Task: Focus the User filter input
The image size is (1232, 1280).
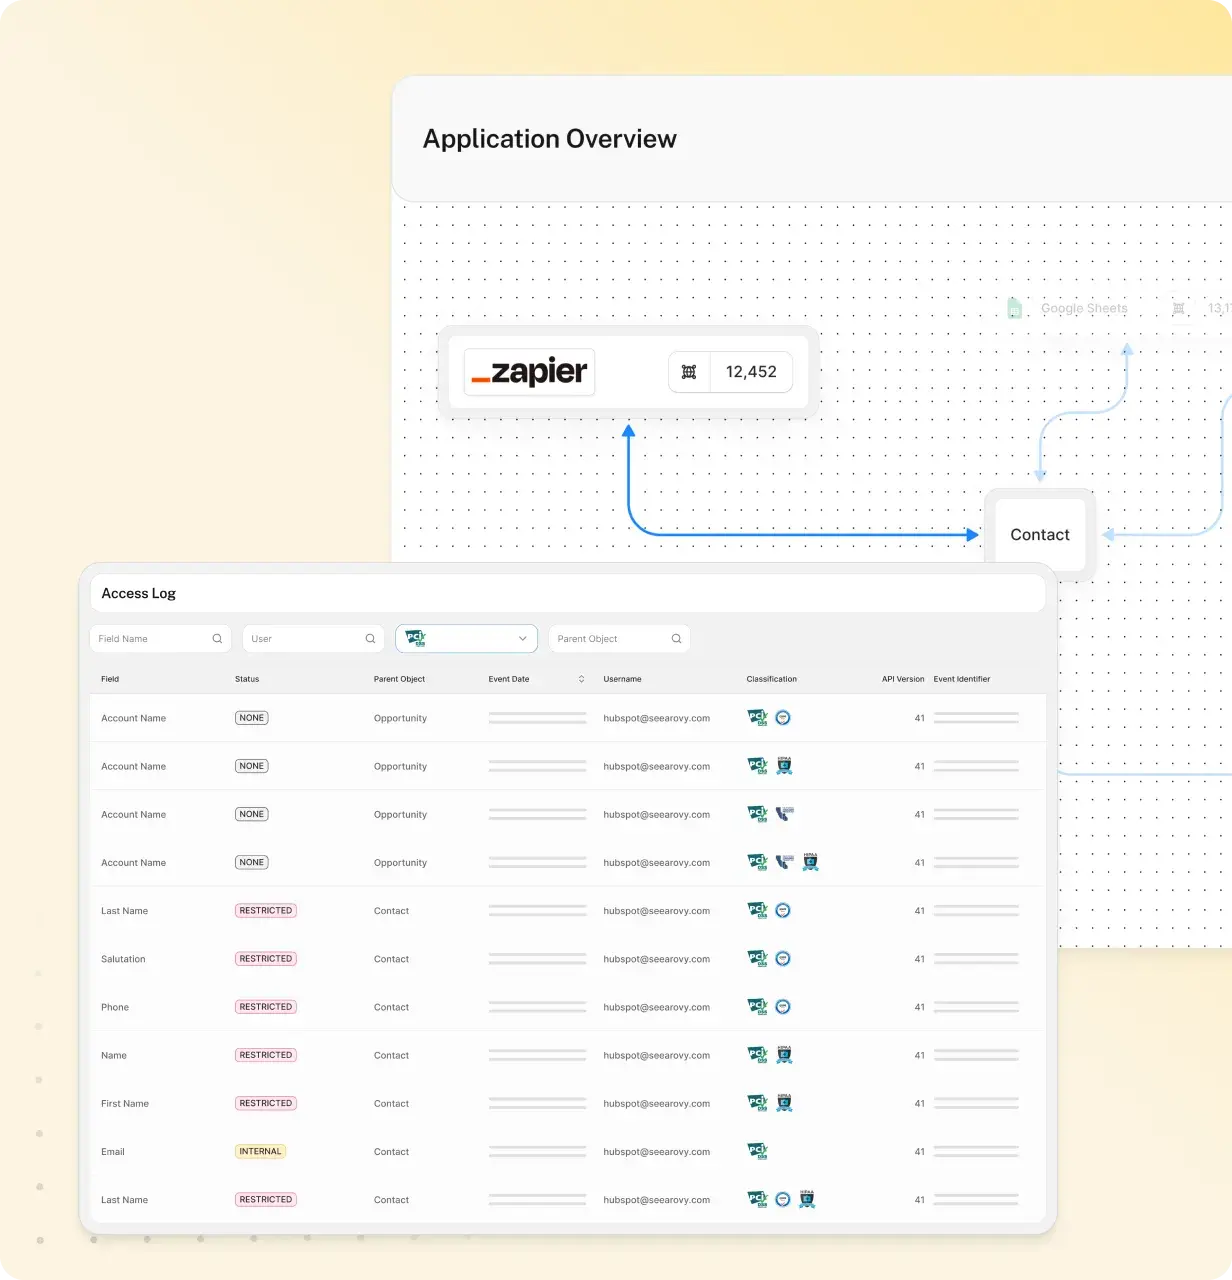Action: tap(313, 639)
